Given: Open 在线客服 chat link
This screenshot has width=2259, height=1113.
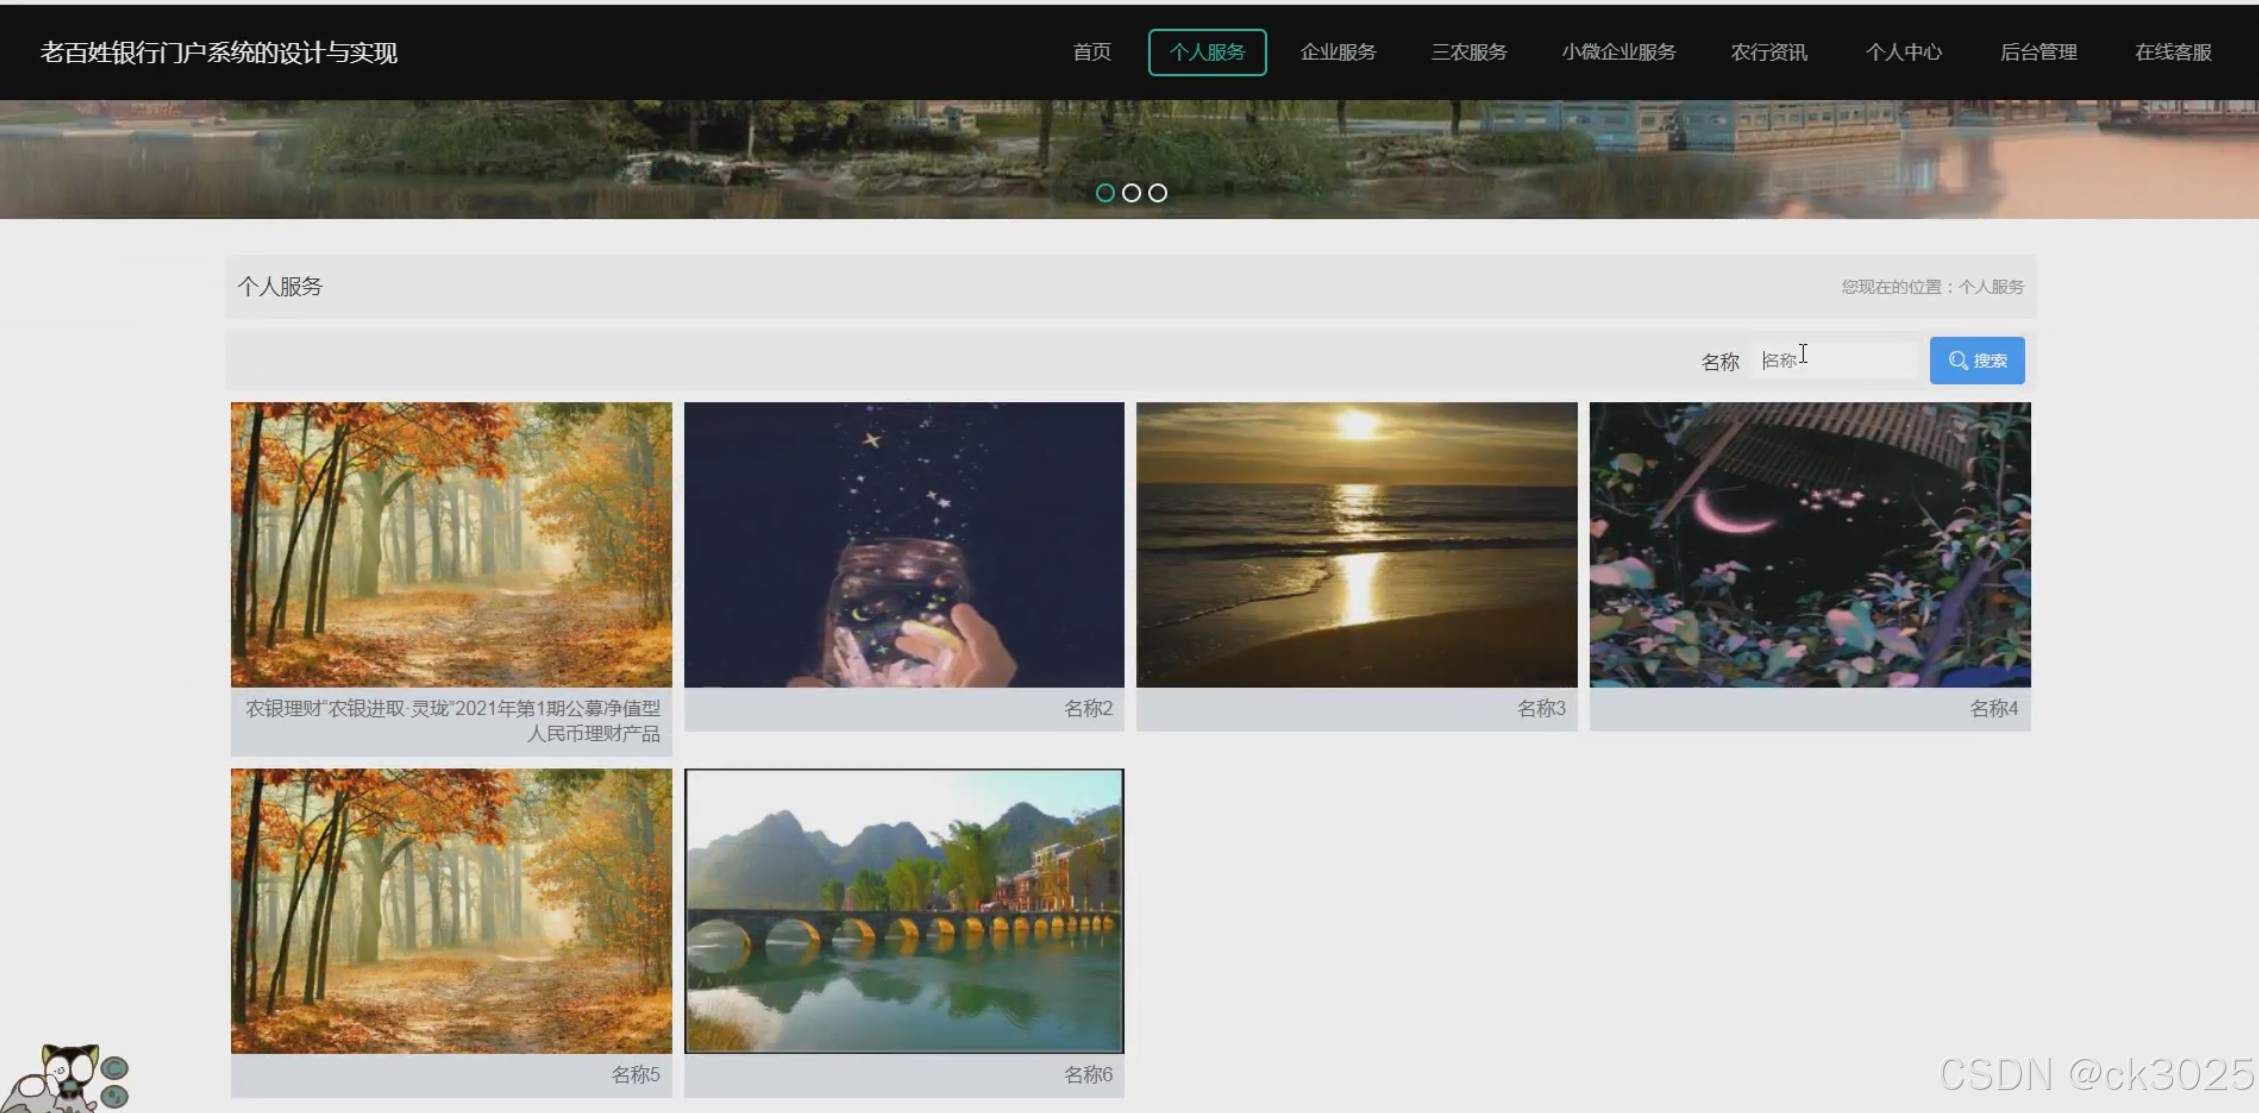Looking at the screenshot, I should (x=2172, y=52).
